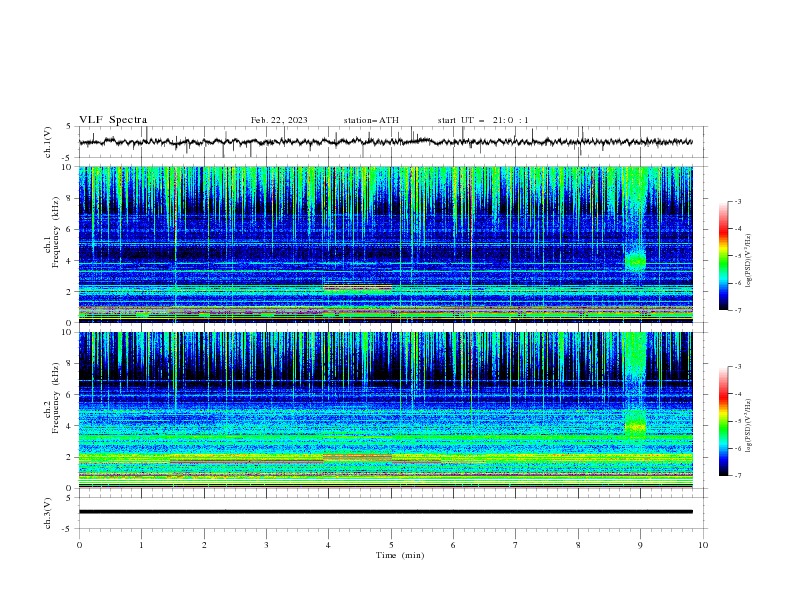
Task: Click time-axis tick label "7"
Action: pos(516,545)
